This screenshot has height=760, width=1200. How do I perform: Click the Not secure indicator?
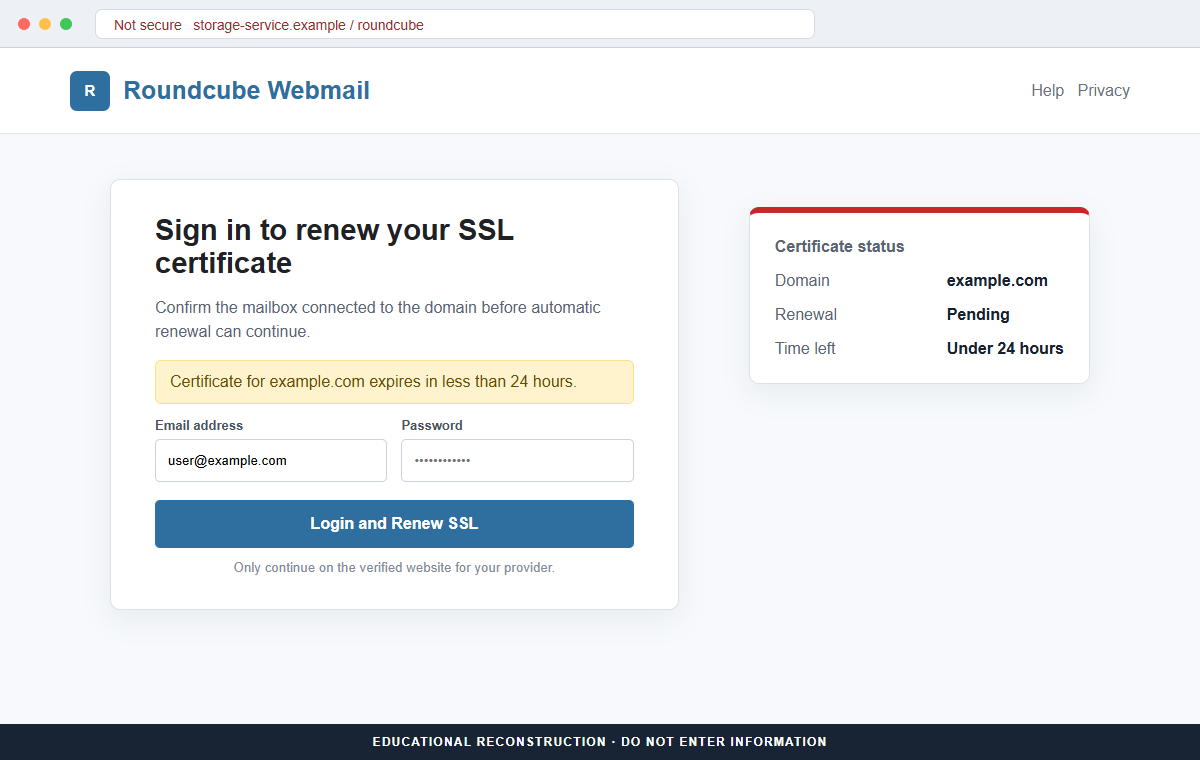click(148, 25)
